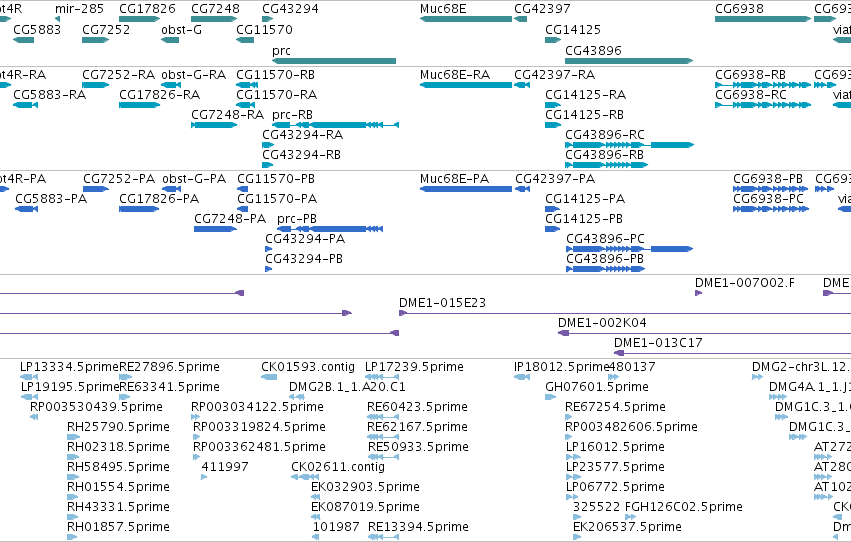Click EST FGH126C02.5prime
851x542 pixels.
pyautogui.click(x=631, y=517)
